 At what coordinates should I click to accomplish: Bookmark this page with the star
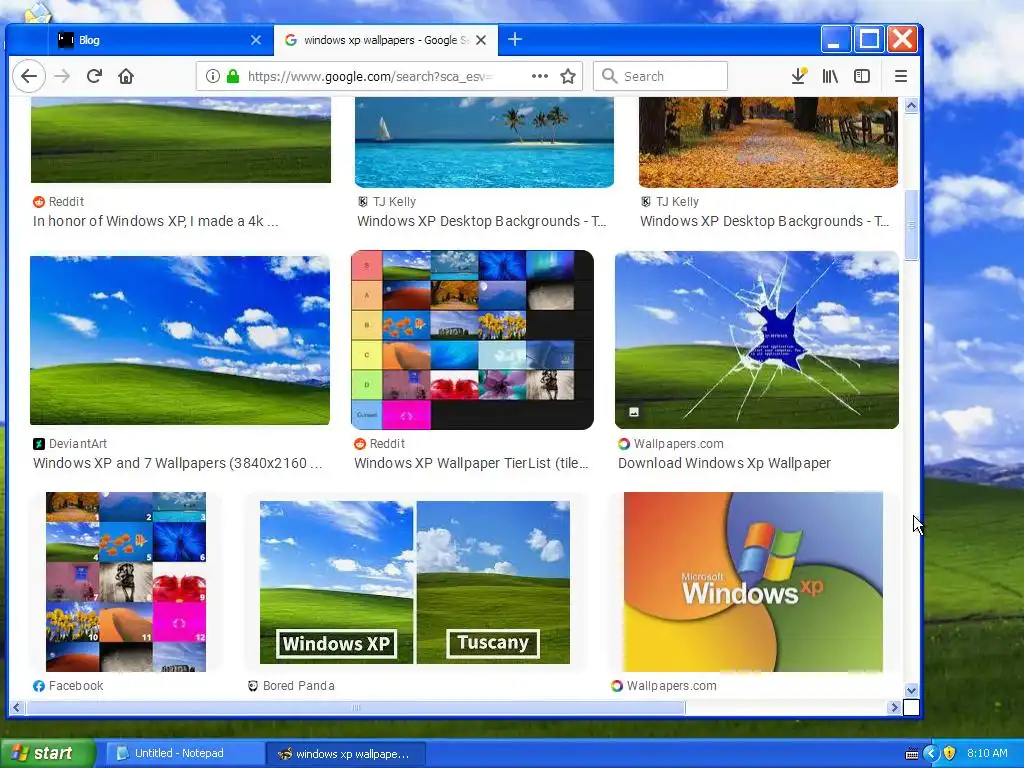pos(568,76)
